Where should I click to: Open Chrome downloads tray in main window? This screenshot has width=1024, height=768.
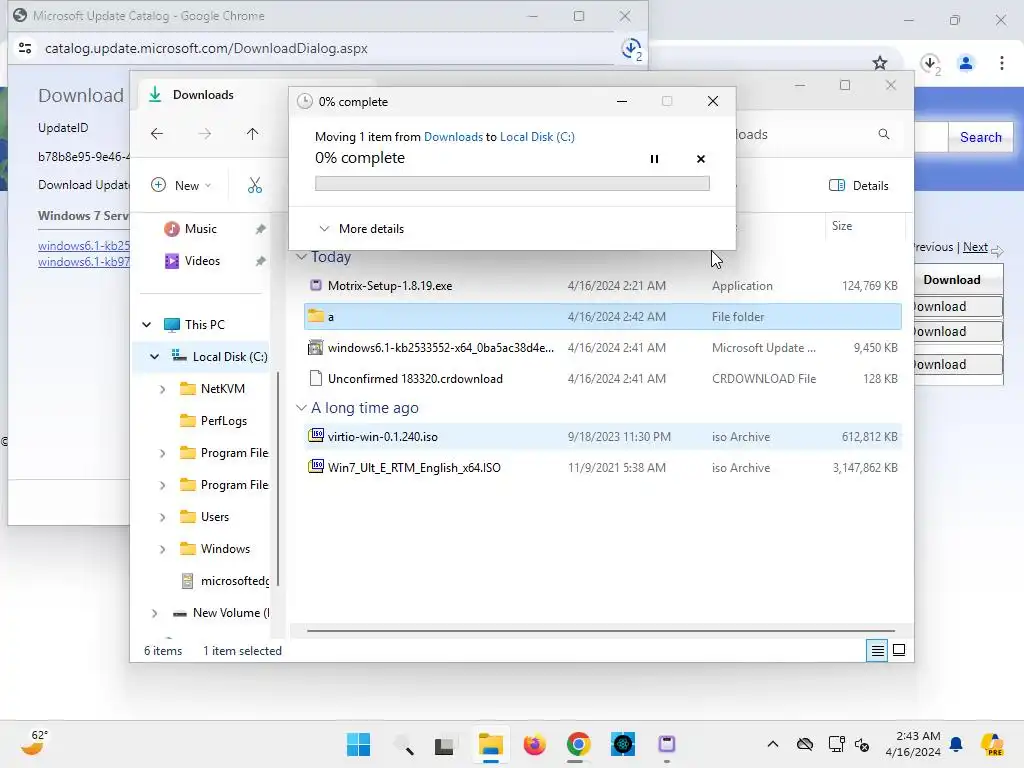(x=930, y=64)
